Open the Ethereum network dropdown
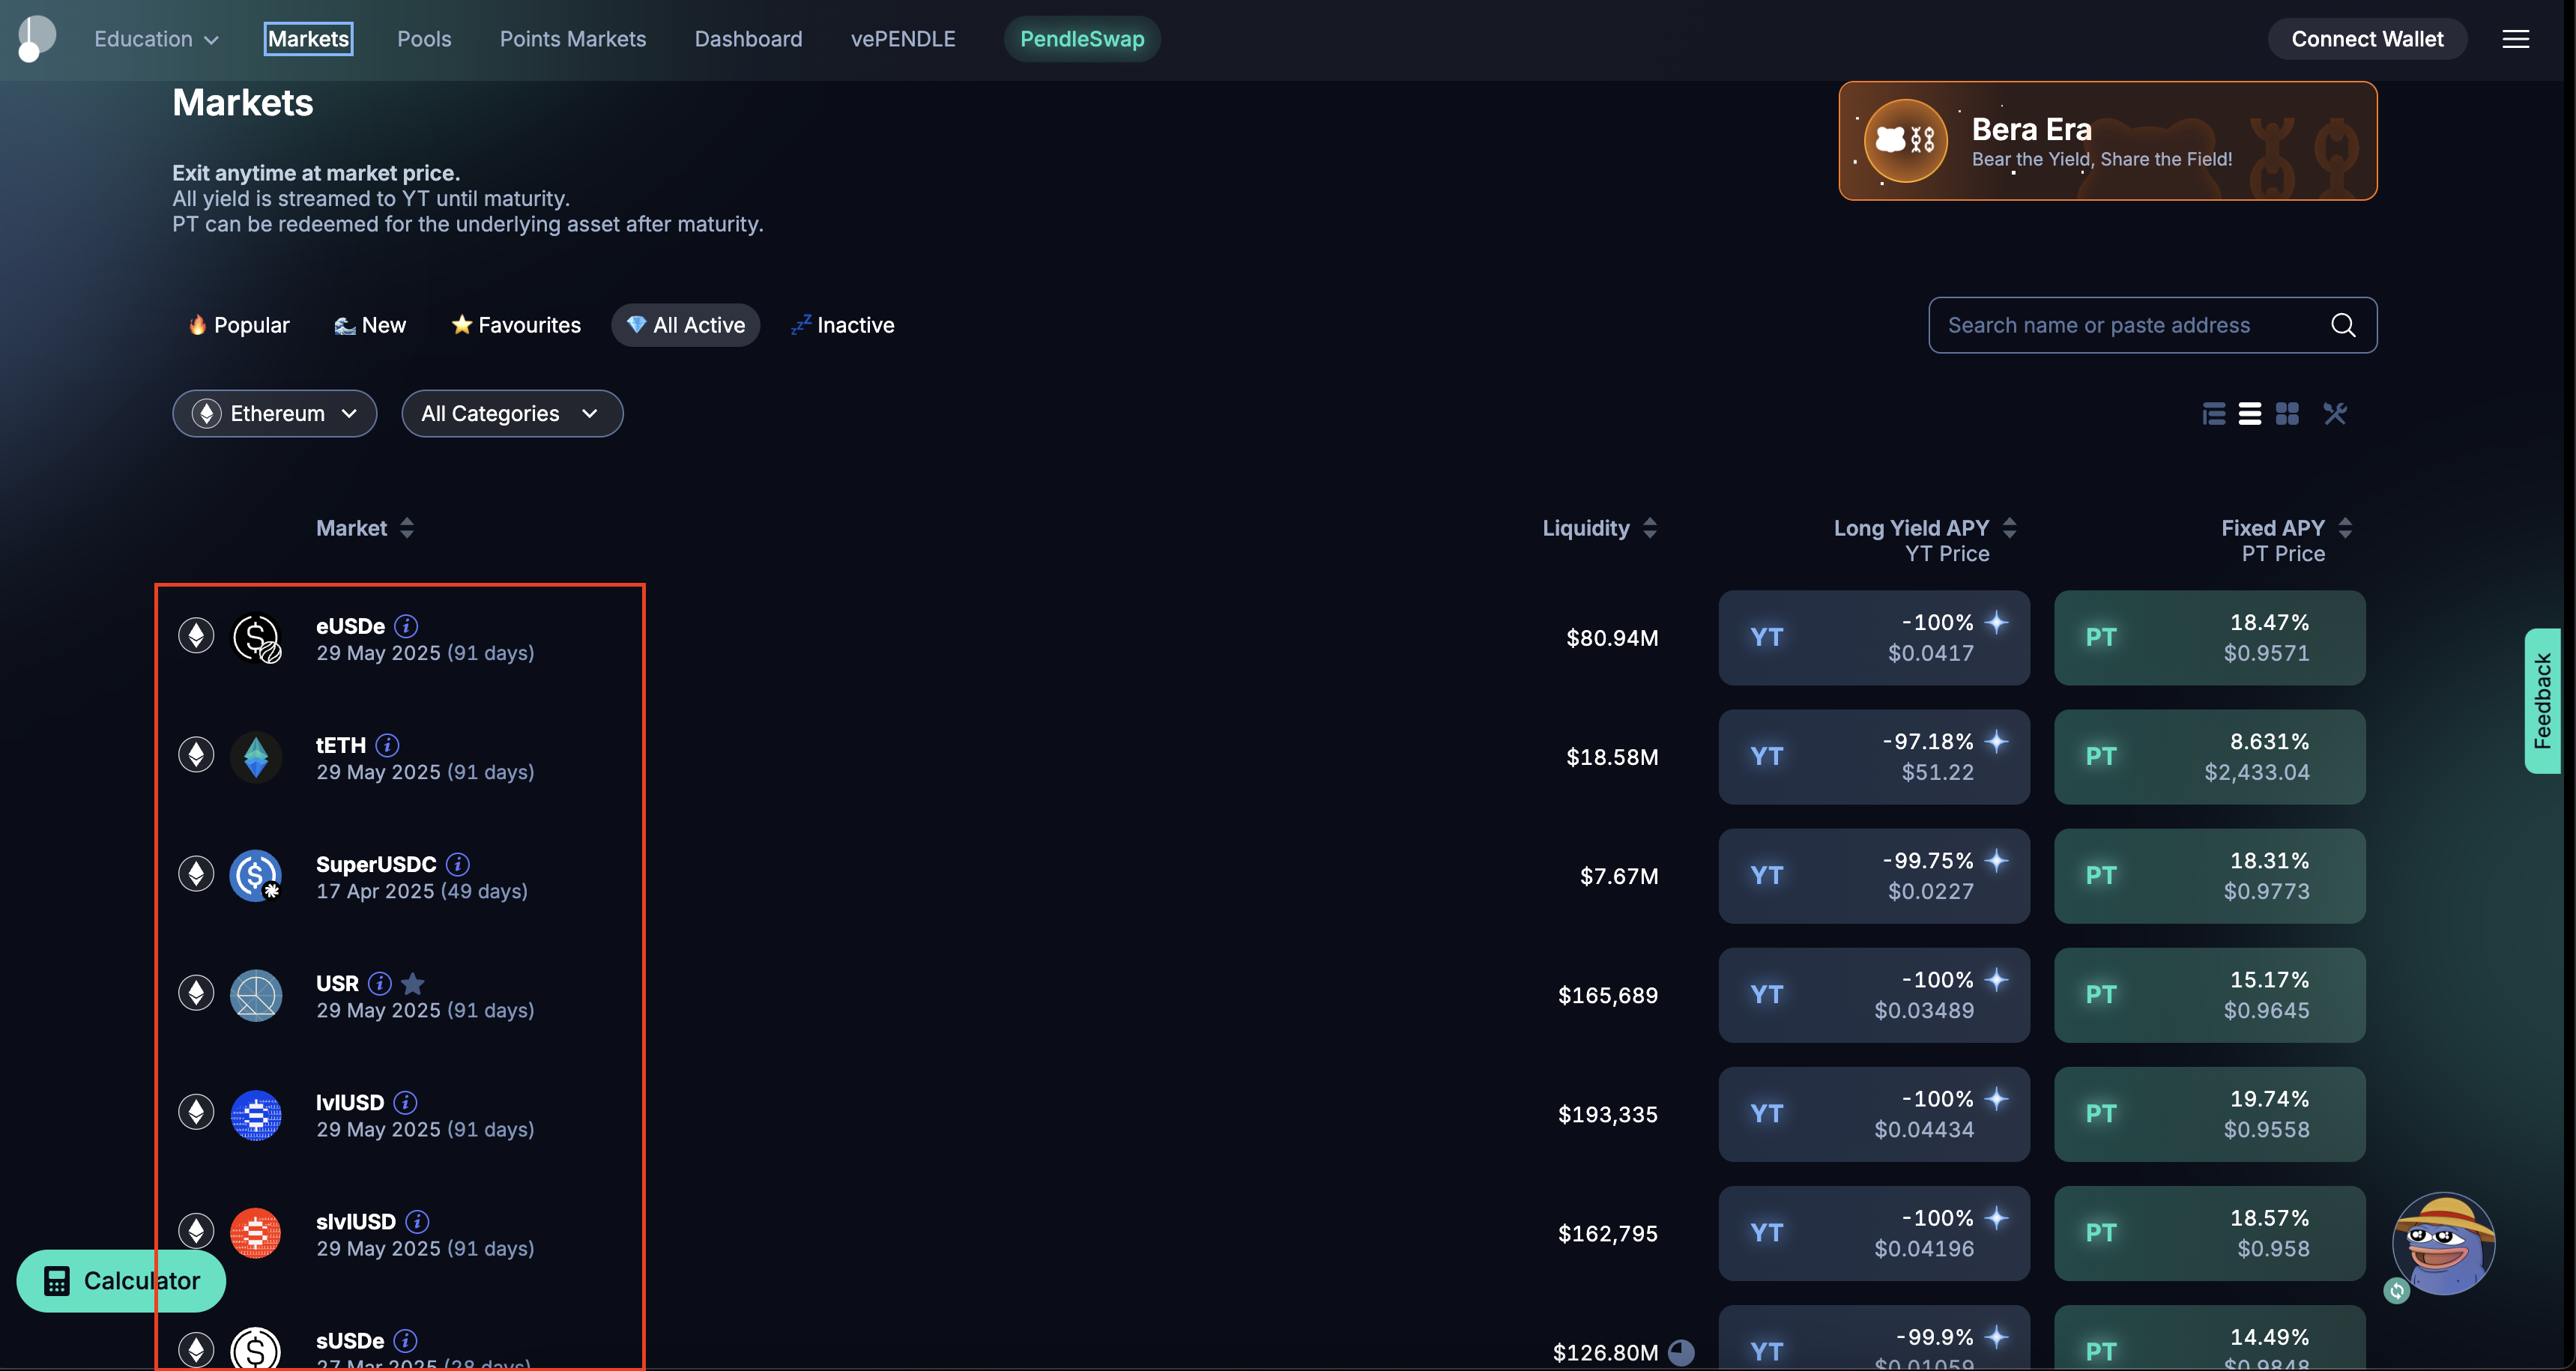The image size is (2576, 1371). [274, 413]
